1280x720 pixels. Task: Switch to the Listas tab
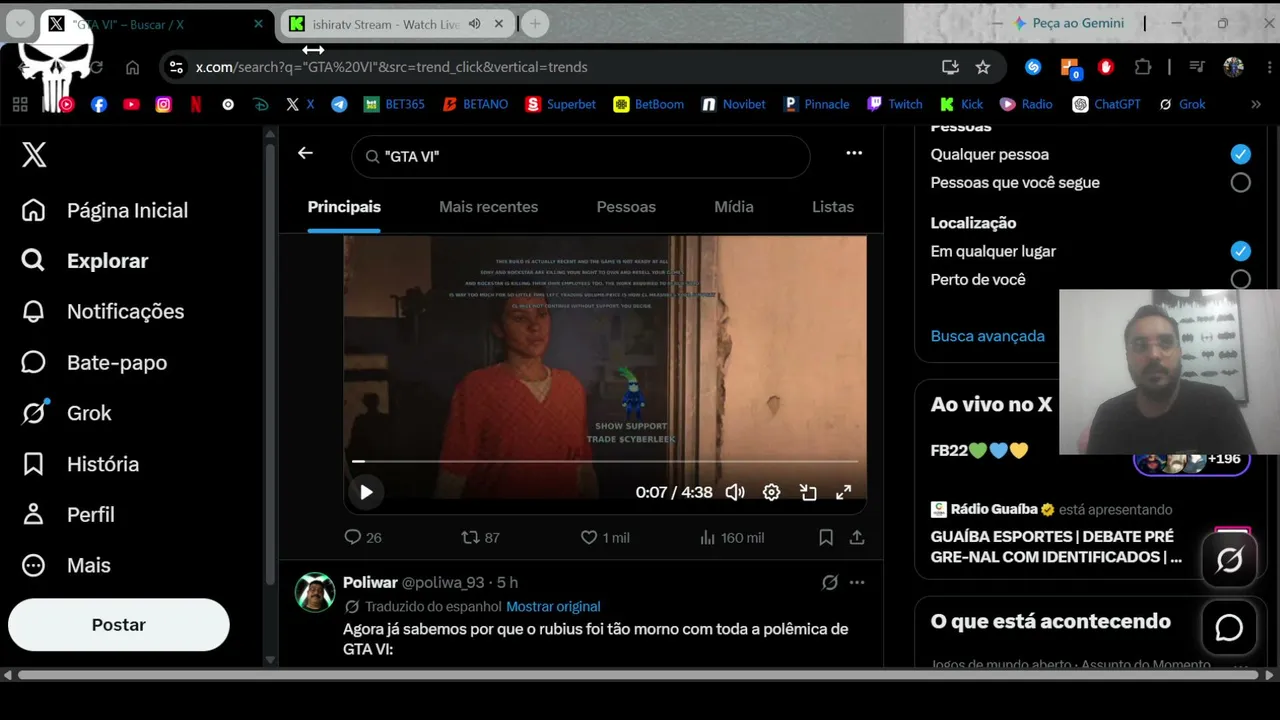click(833, 207)
